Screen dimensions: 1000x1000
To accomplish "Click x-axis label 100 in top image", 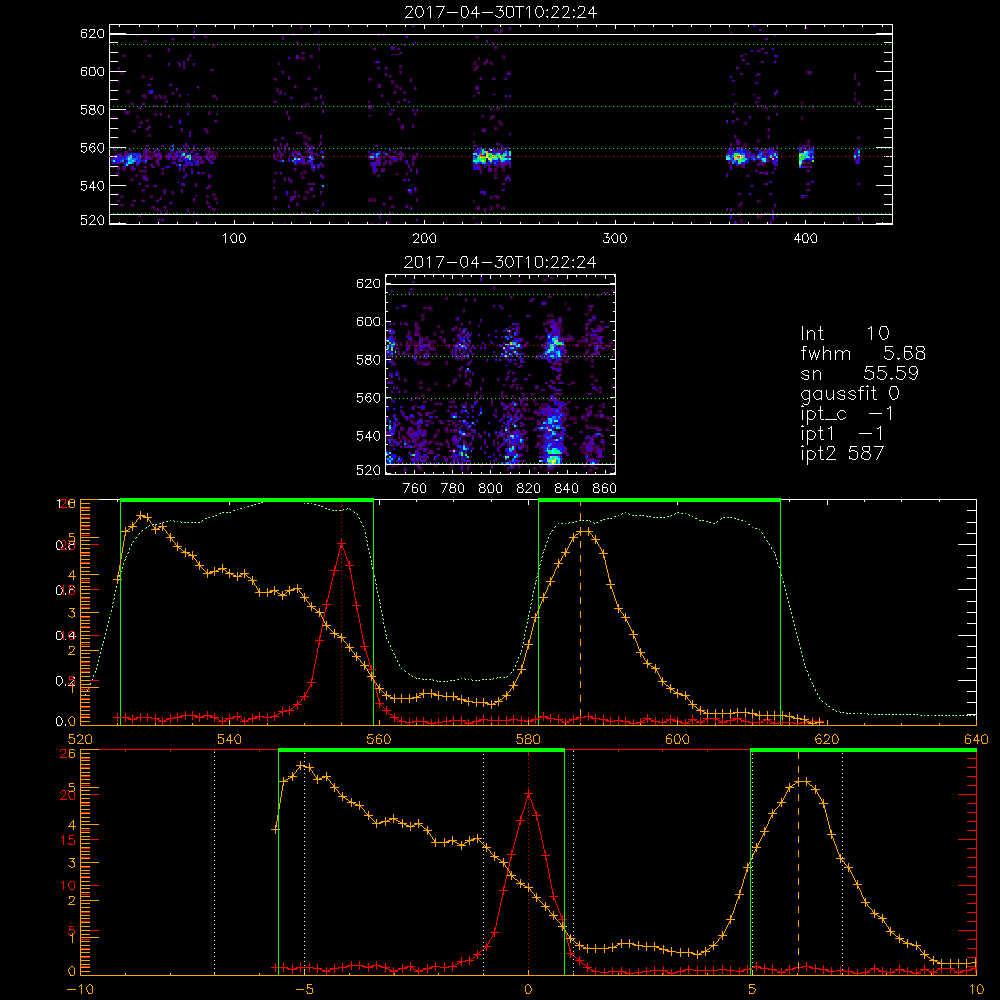I will pos(234,239).
